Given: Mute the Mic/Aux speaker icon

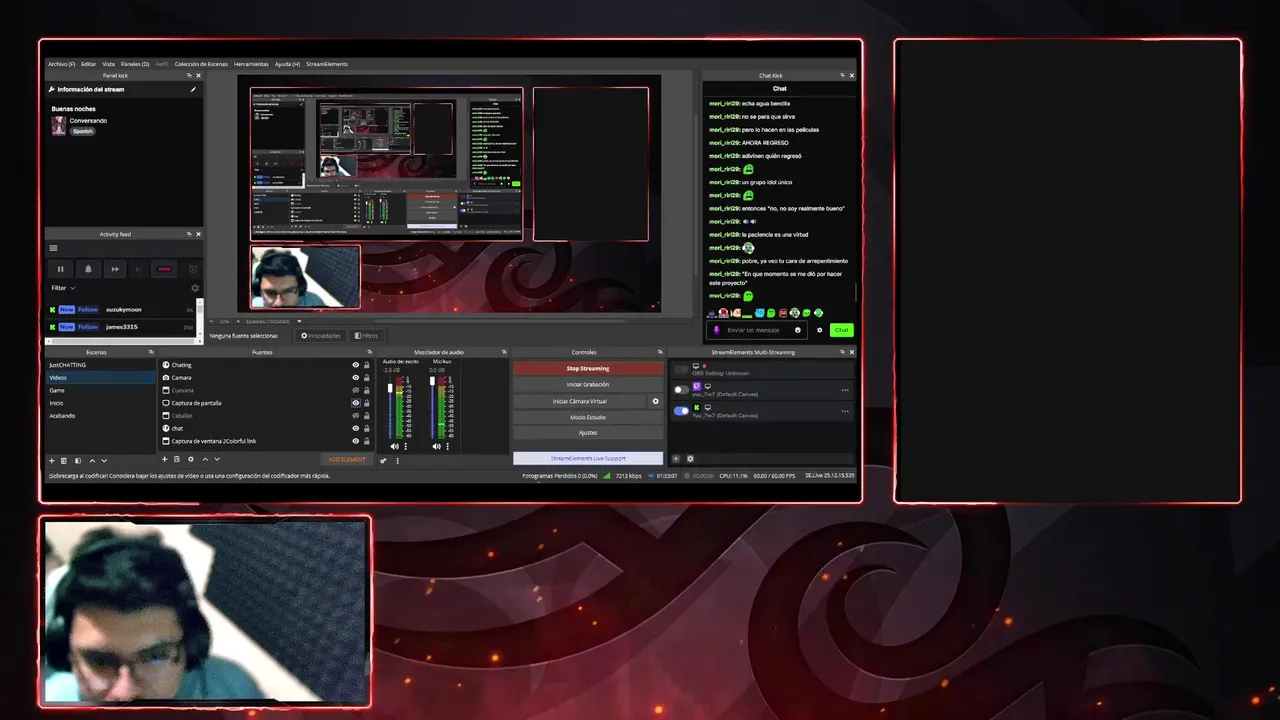Looking at the screenshot, I should [x=436, y=446].
